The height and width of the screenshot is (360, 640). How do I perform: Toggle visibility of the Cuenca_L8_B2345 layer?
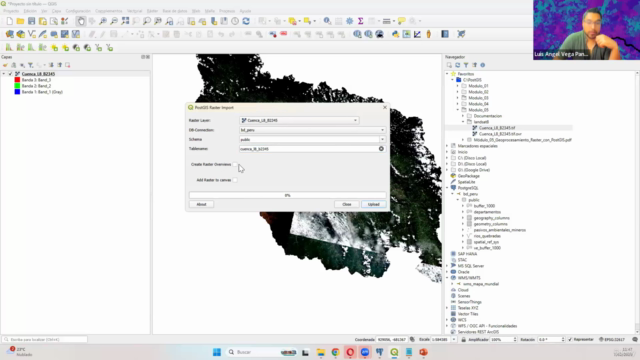pos(11,74)
